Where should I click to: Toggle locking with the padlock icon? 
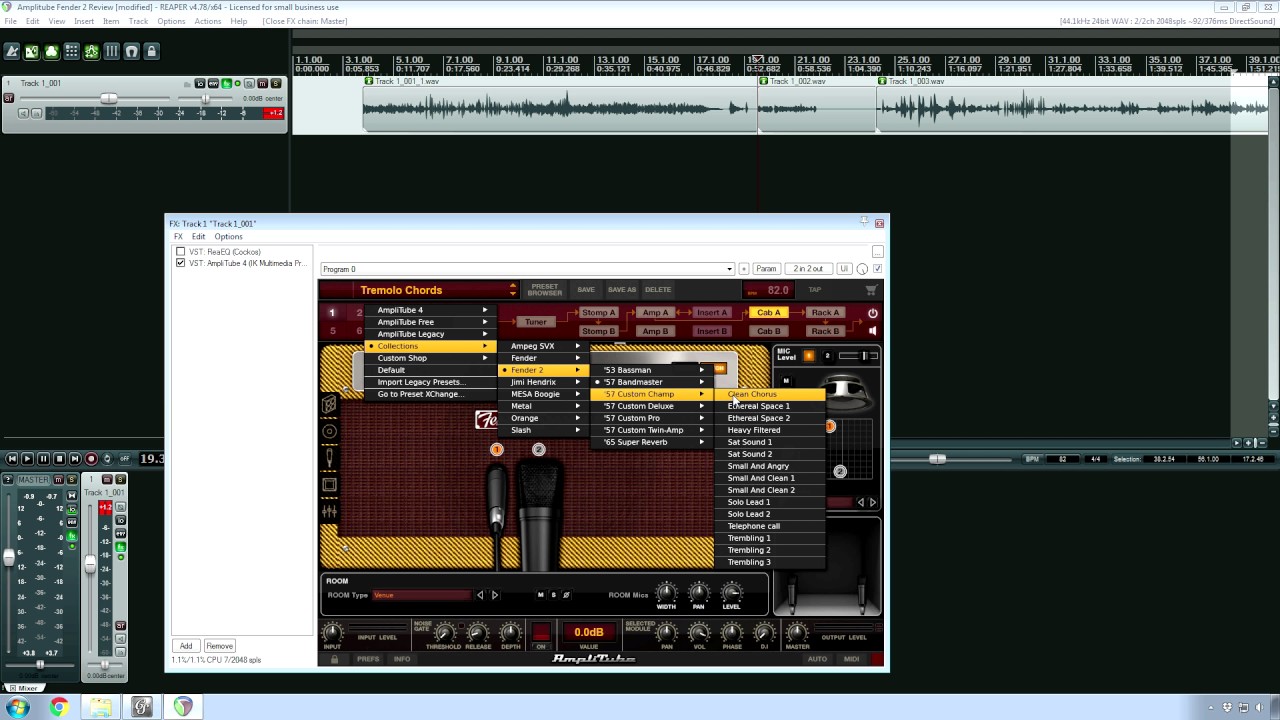(x=152, y=51)
